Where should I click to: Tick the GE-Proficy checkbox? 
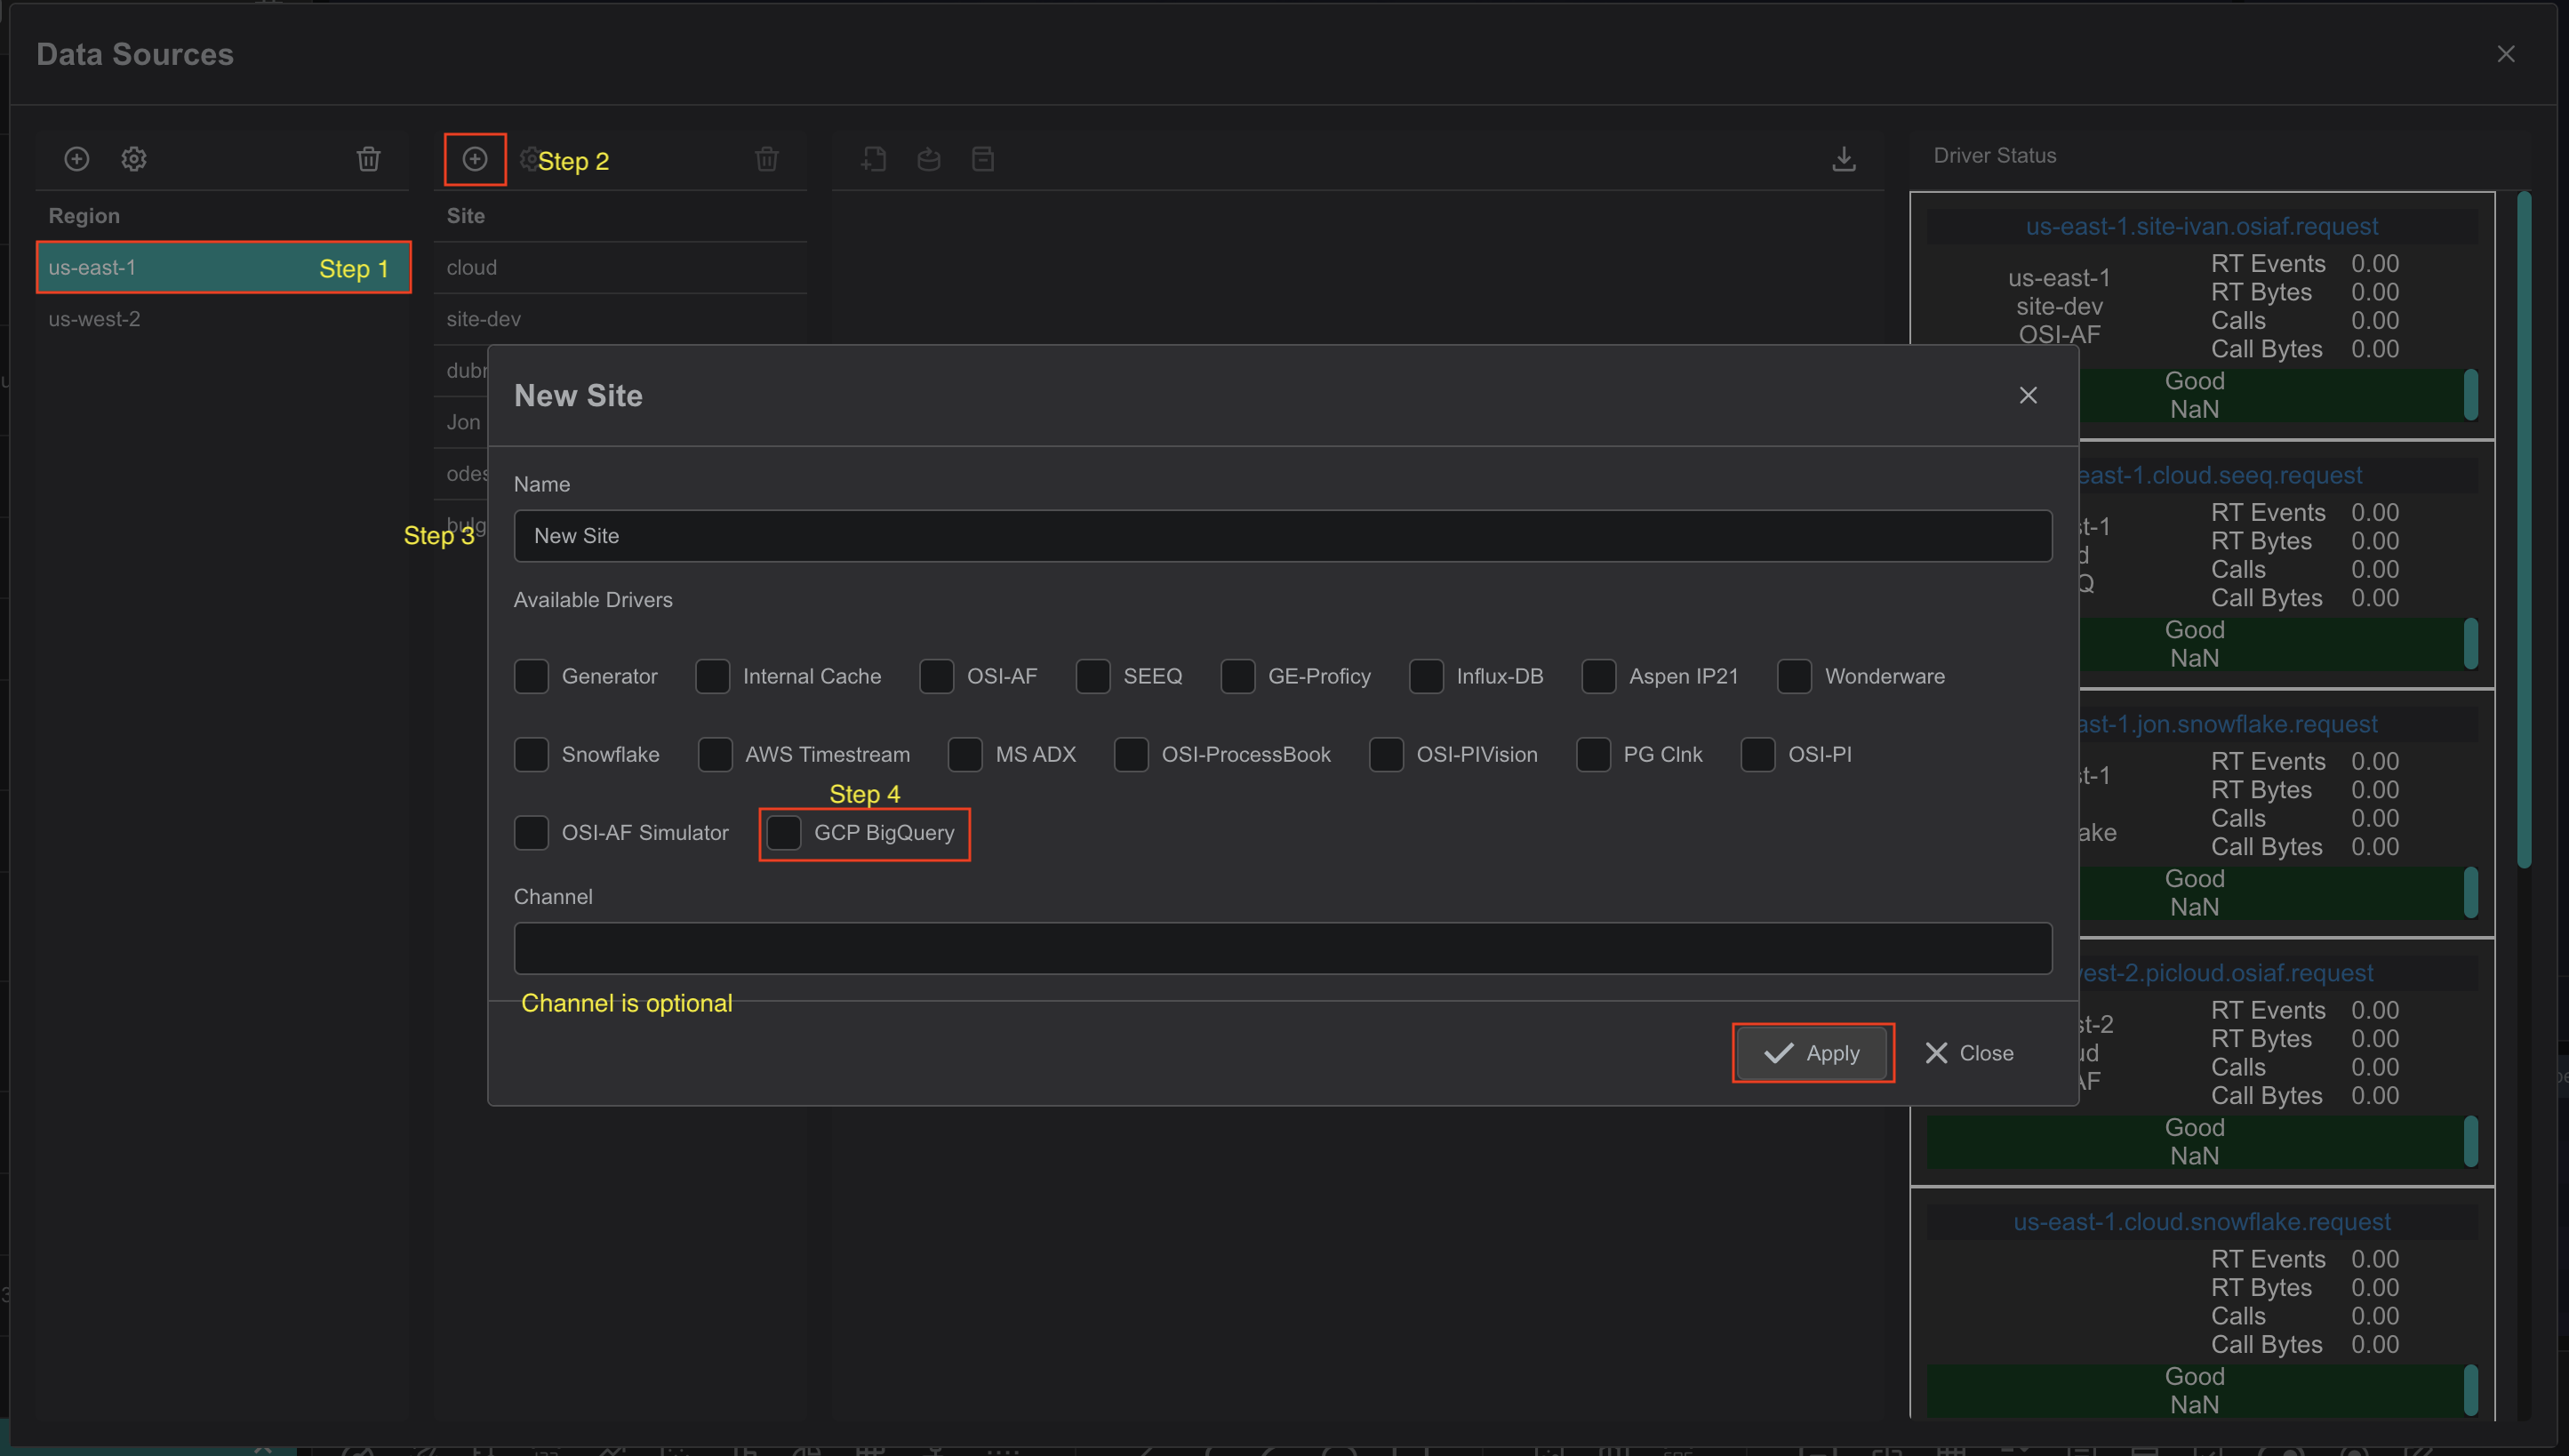click(1238, 677)
